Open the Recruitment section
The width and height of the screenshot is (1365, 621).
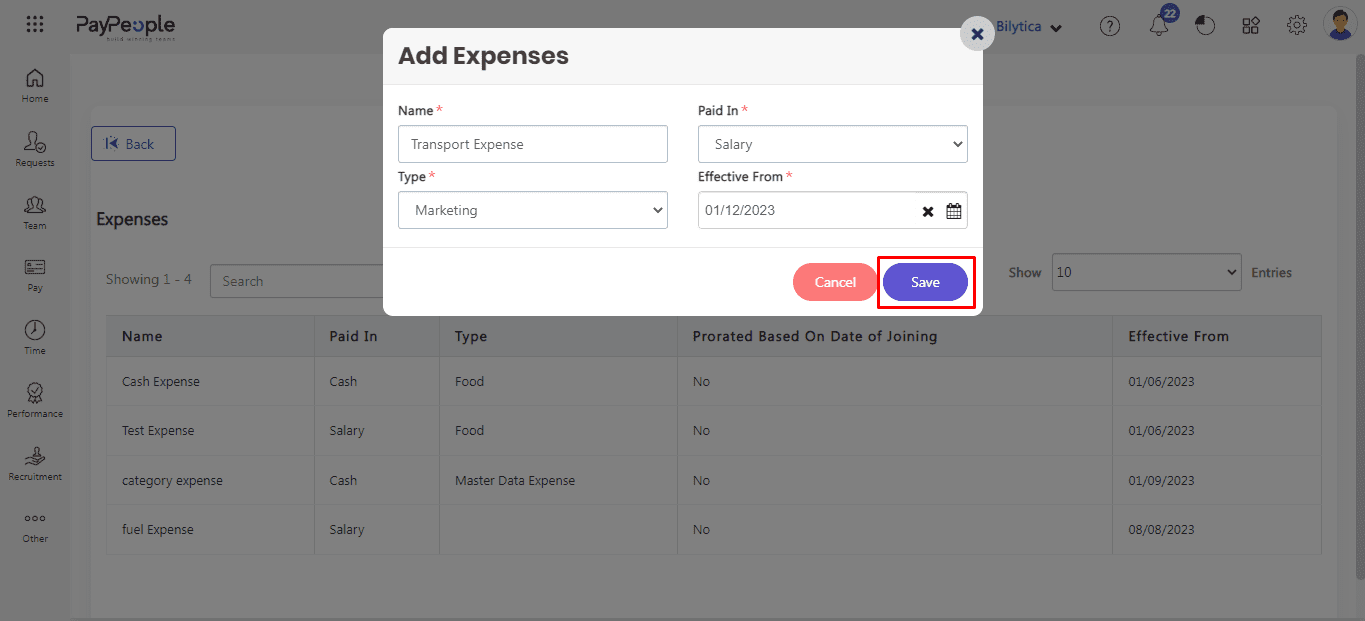[x=34, y=460]
